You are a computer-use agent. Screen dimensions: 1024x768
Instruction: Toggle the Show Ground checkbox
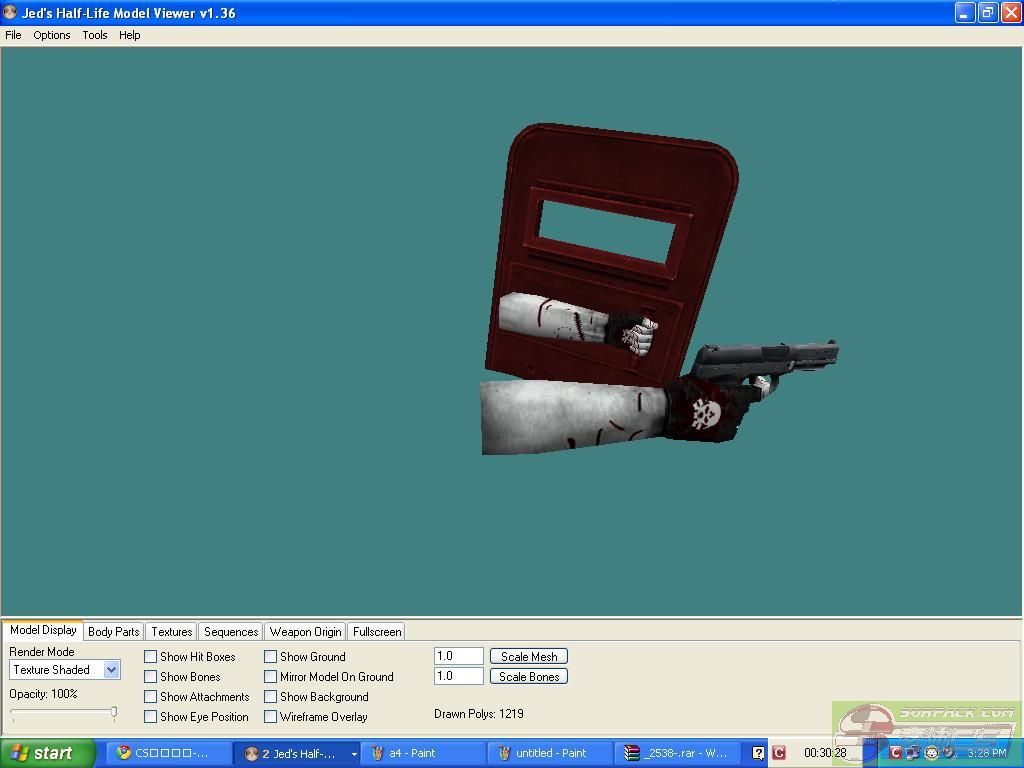coord(271,657)
